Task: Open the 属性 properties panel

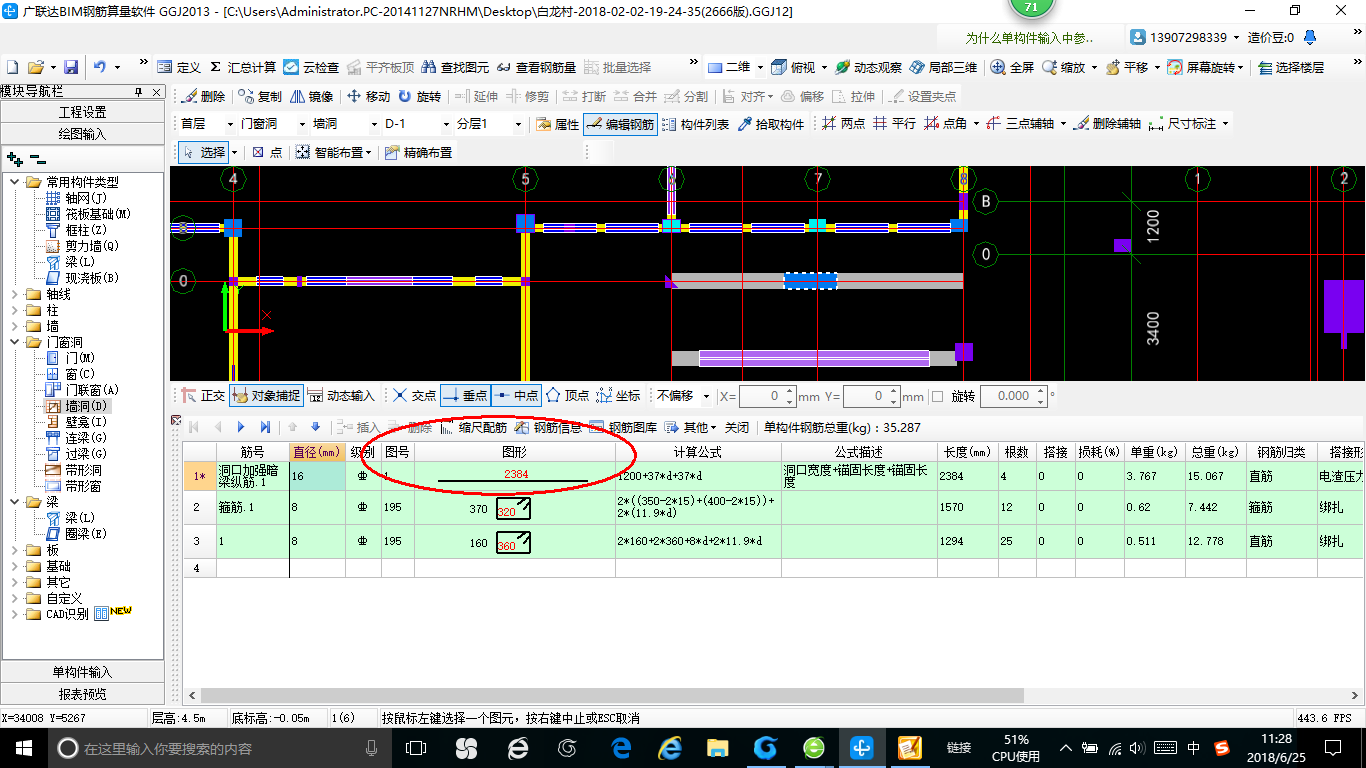Action: click(x=557, y=124)
